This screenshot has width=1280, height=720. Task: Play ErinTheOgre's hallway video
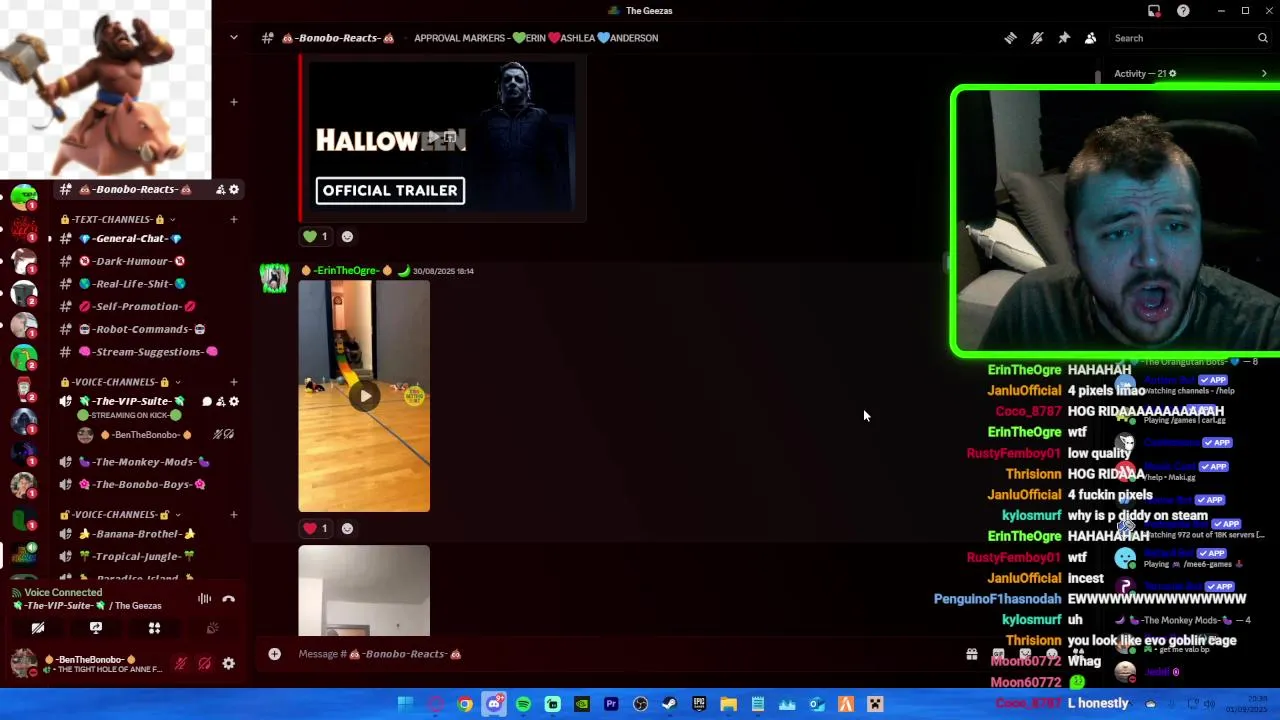point(364,396)
